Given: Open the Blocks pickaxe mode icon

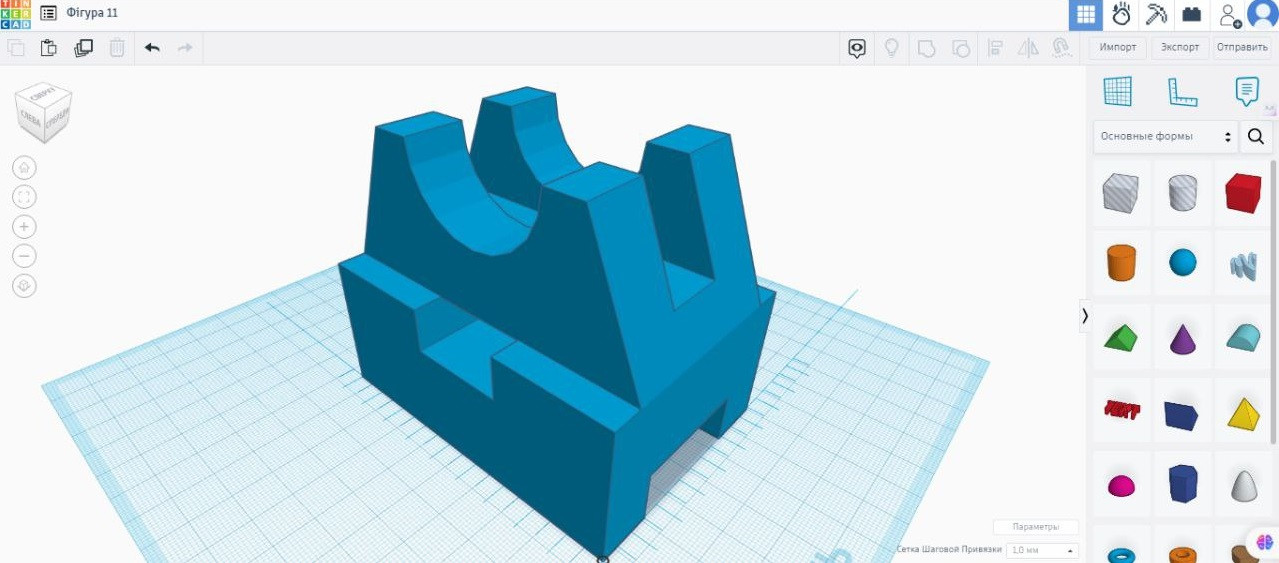Looking at the screenshot, I should click(x=1156, y=15).
